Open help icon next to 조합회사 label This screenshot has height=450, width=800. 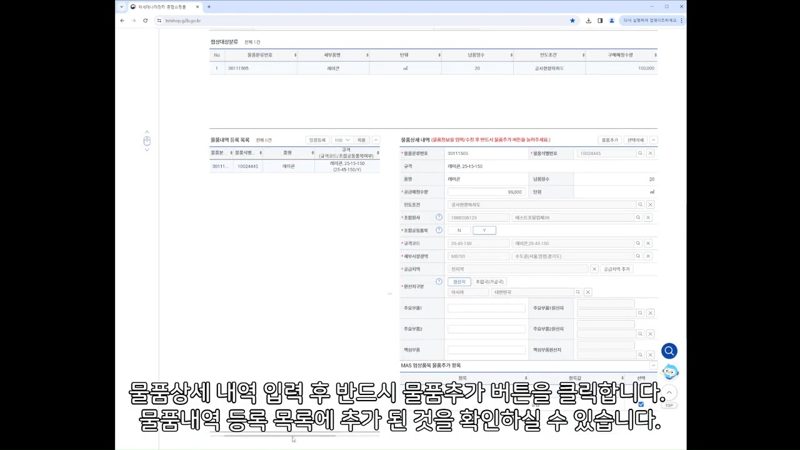(x=439, y=217)
